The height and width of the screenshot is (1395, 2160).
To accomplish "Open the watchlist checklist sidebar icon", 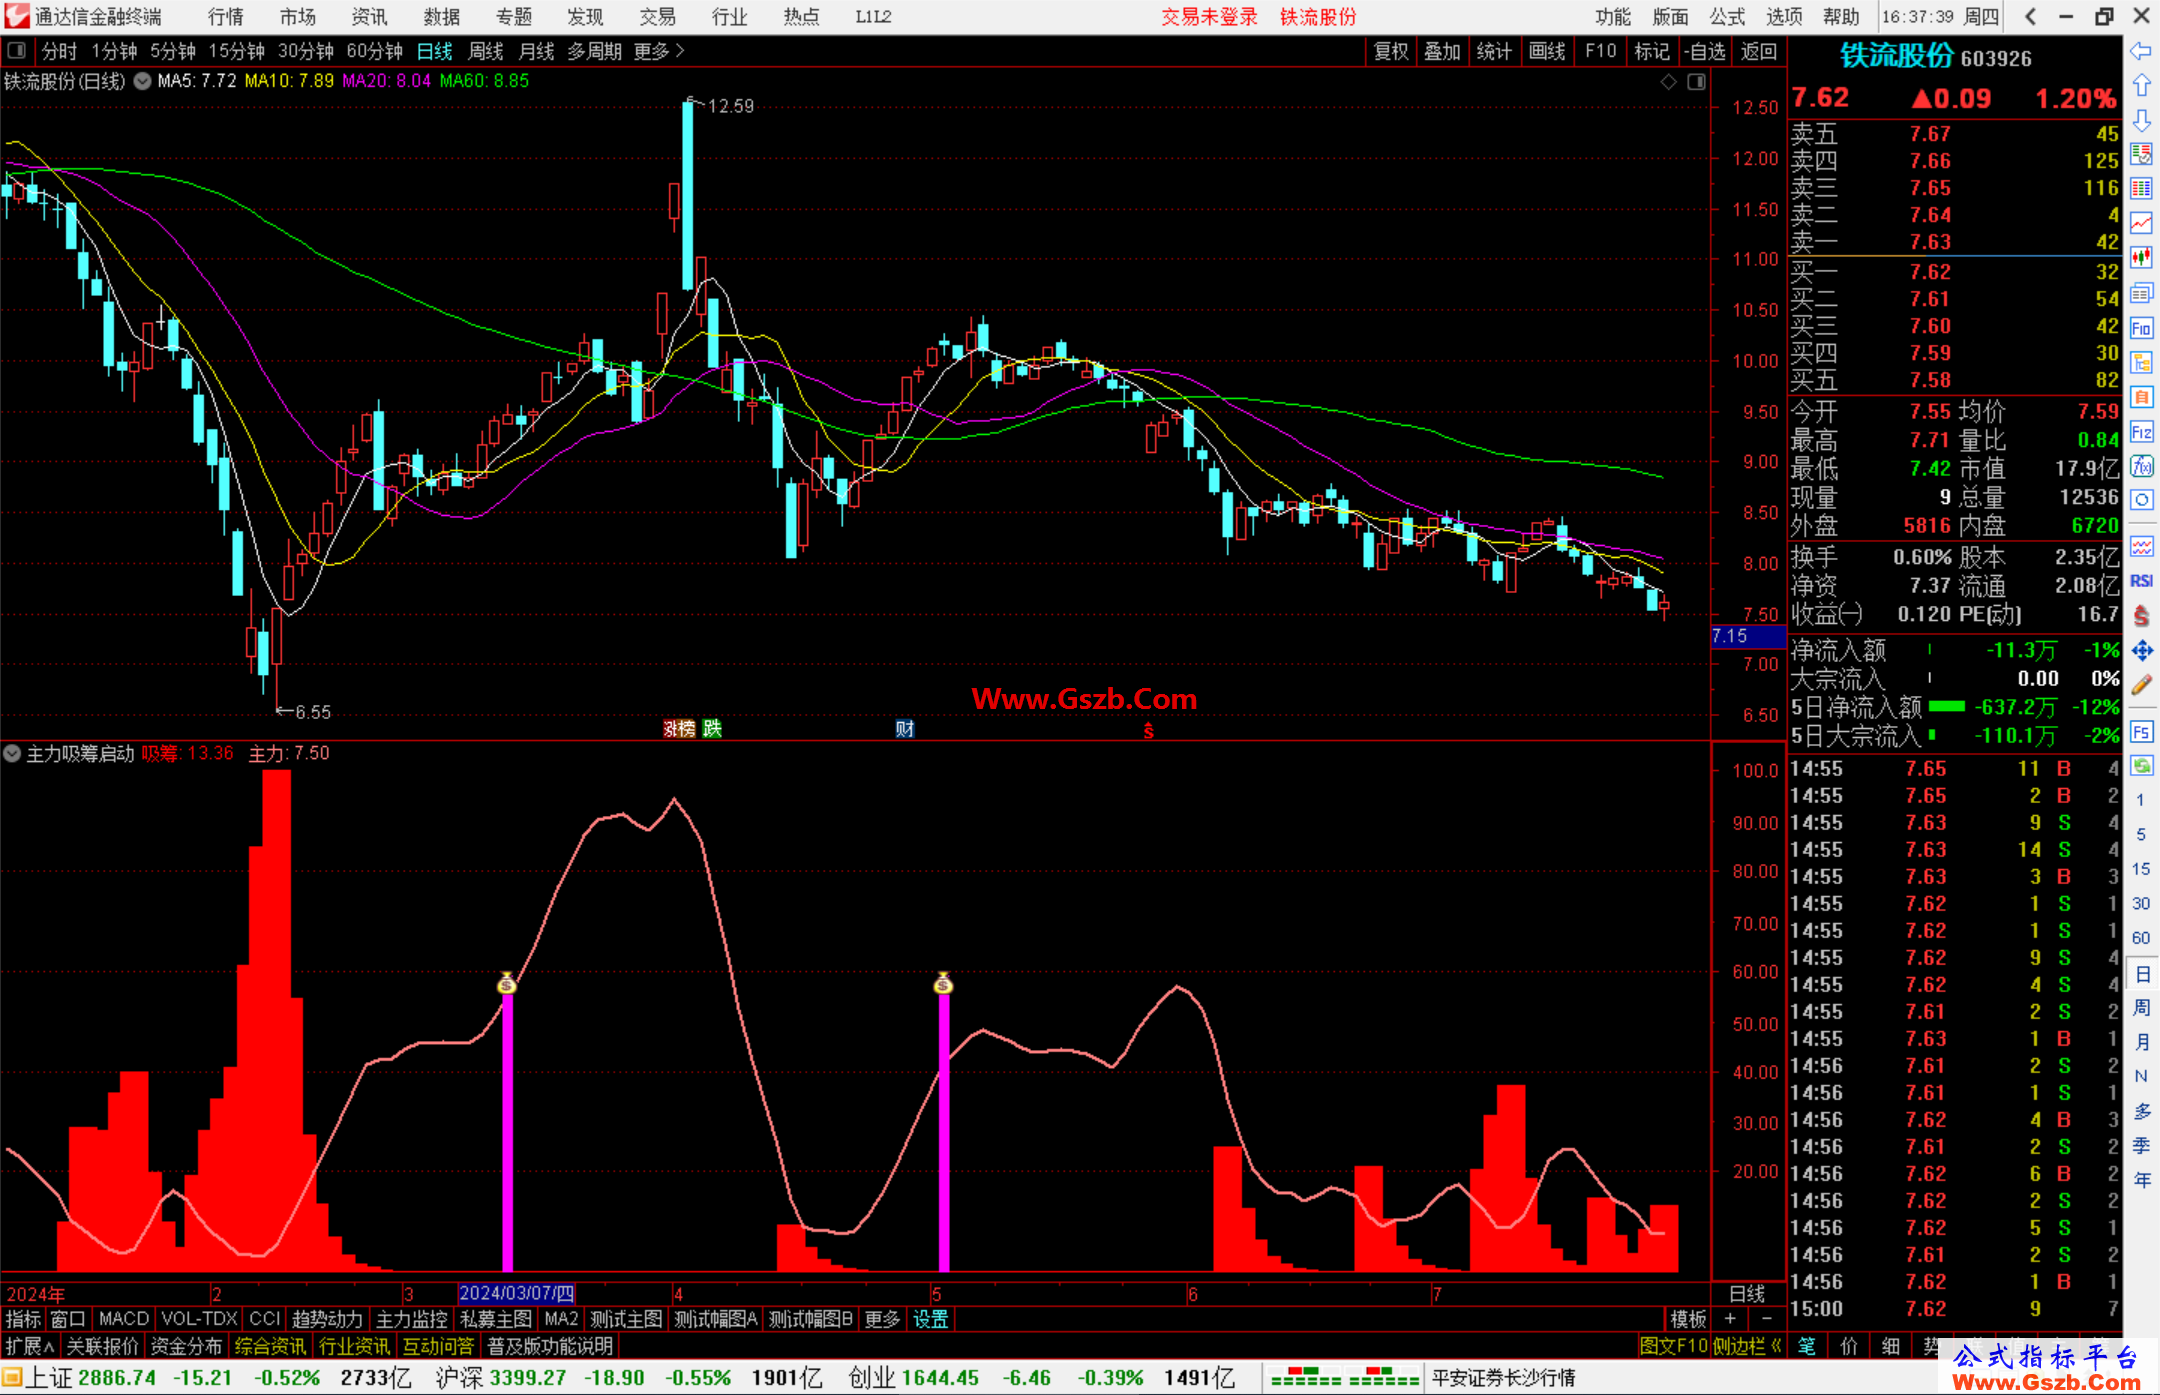I will 2141,154.
